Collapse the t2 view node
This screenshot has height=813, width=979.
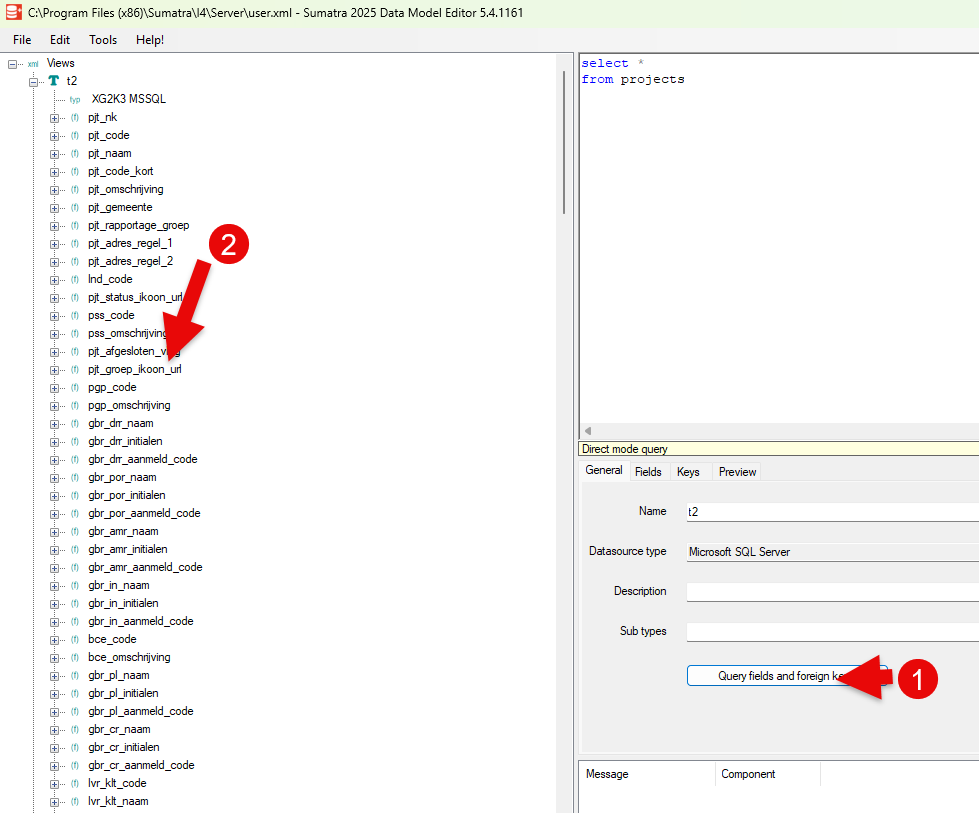pos(33,82)
